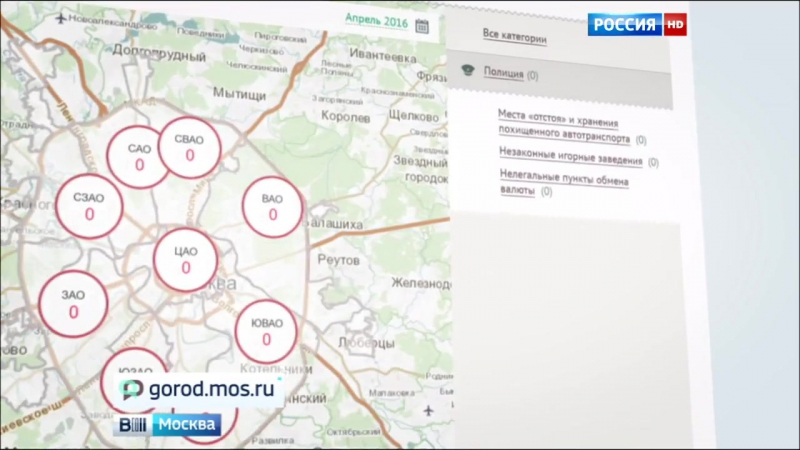
Task: Open the Все категории link
Action: (x=514, y=36)
